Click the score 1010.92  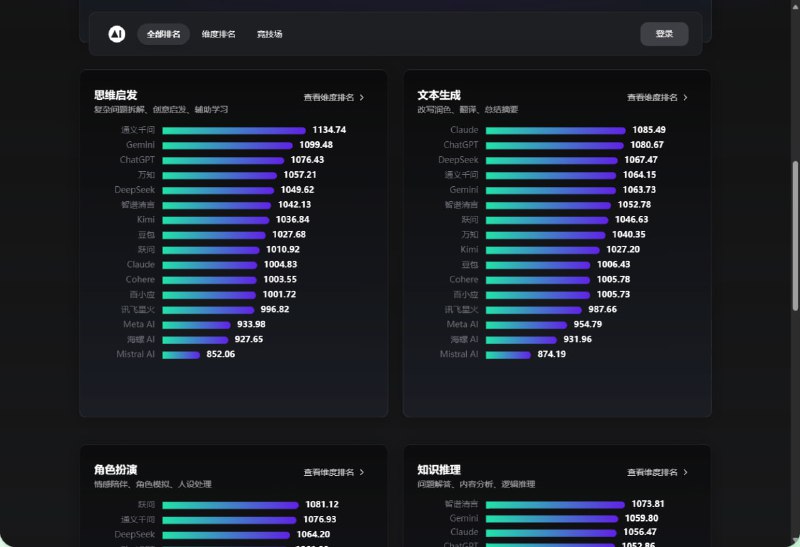coord(283,250)
